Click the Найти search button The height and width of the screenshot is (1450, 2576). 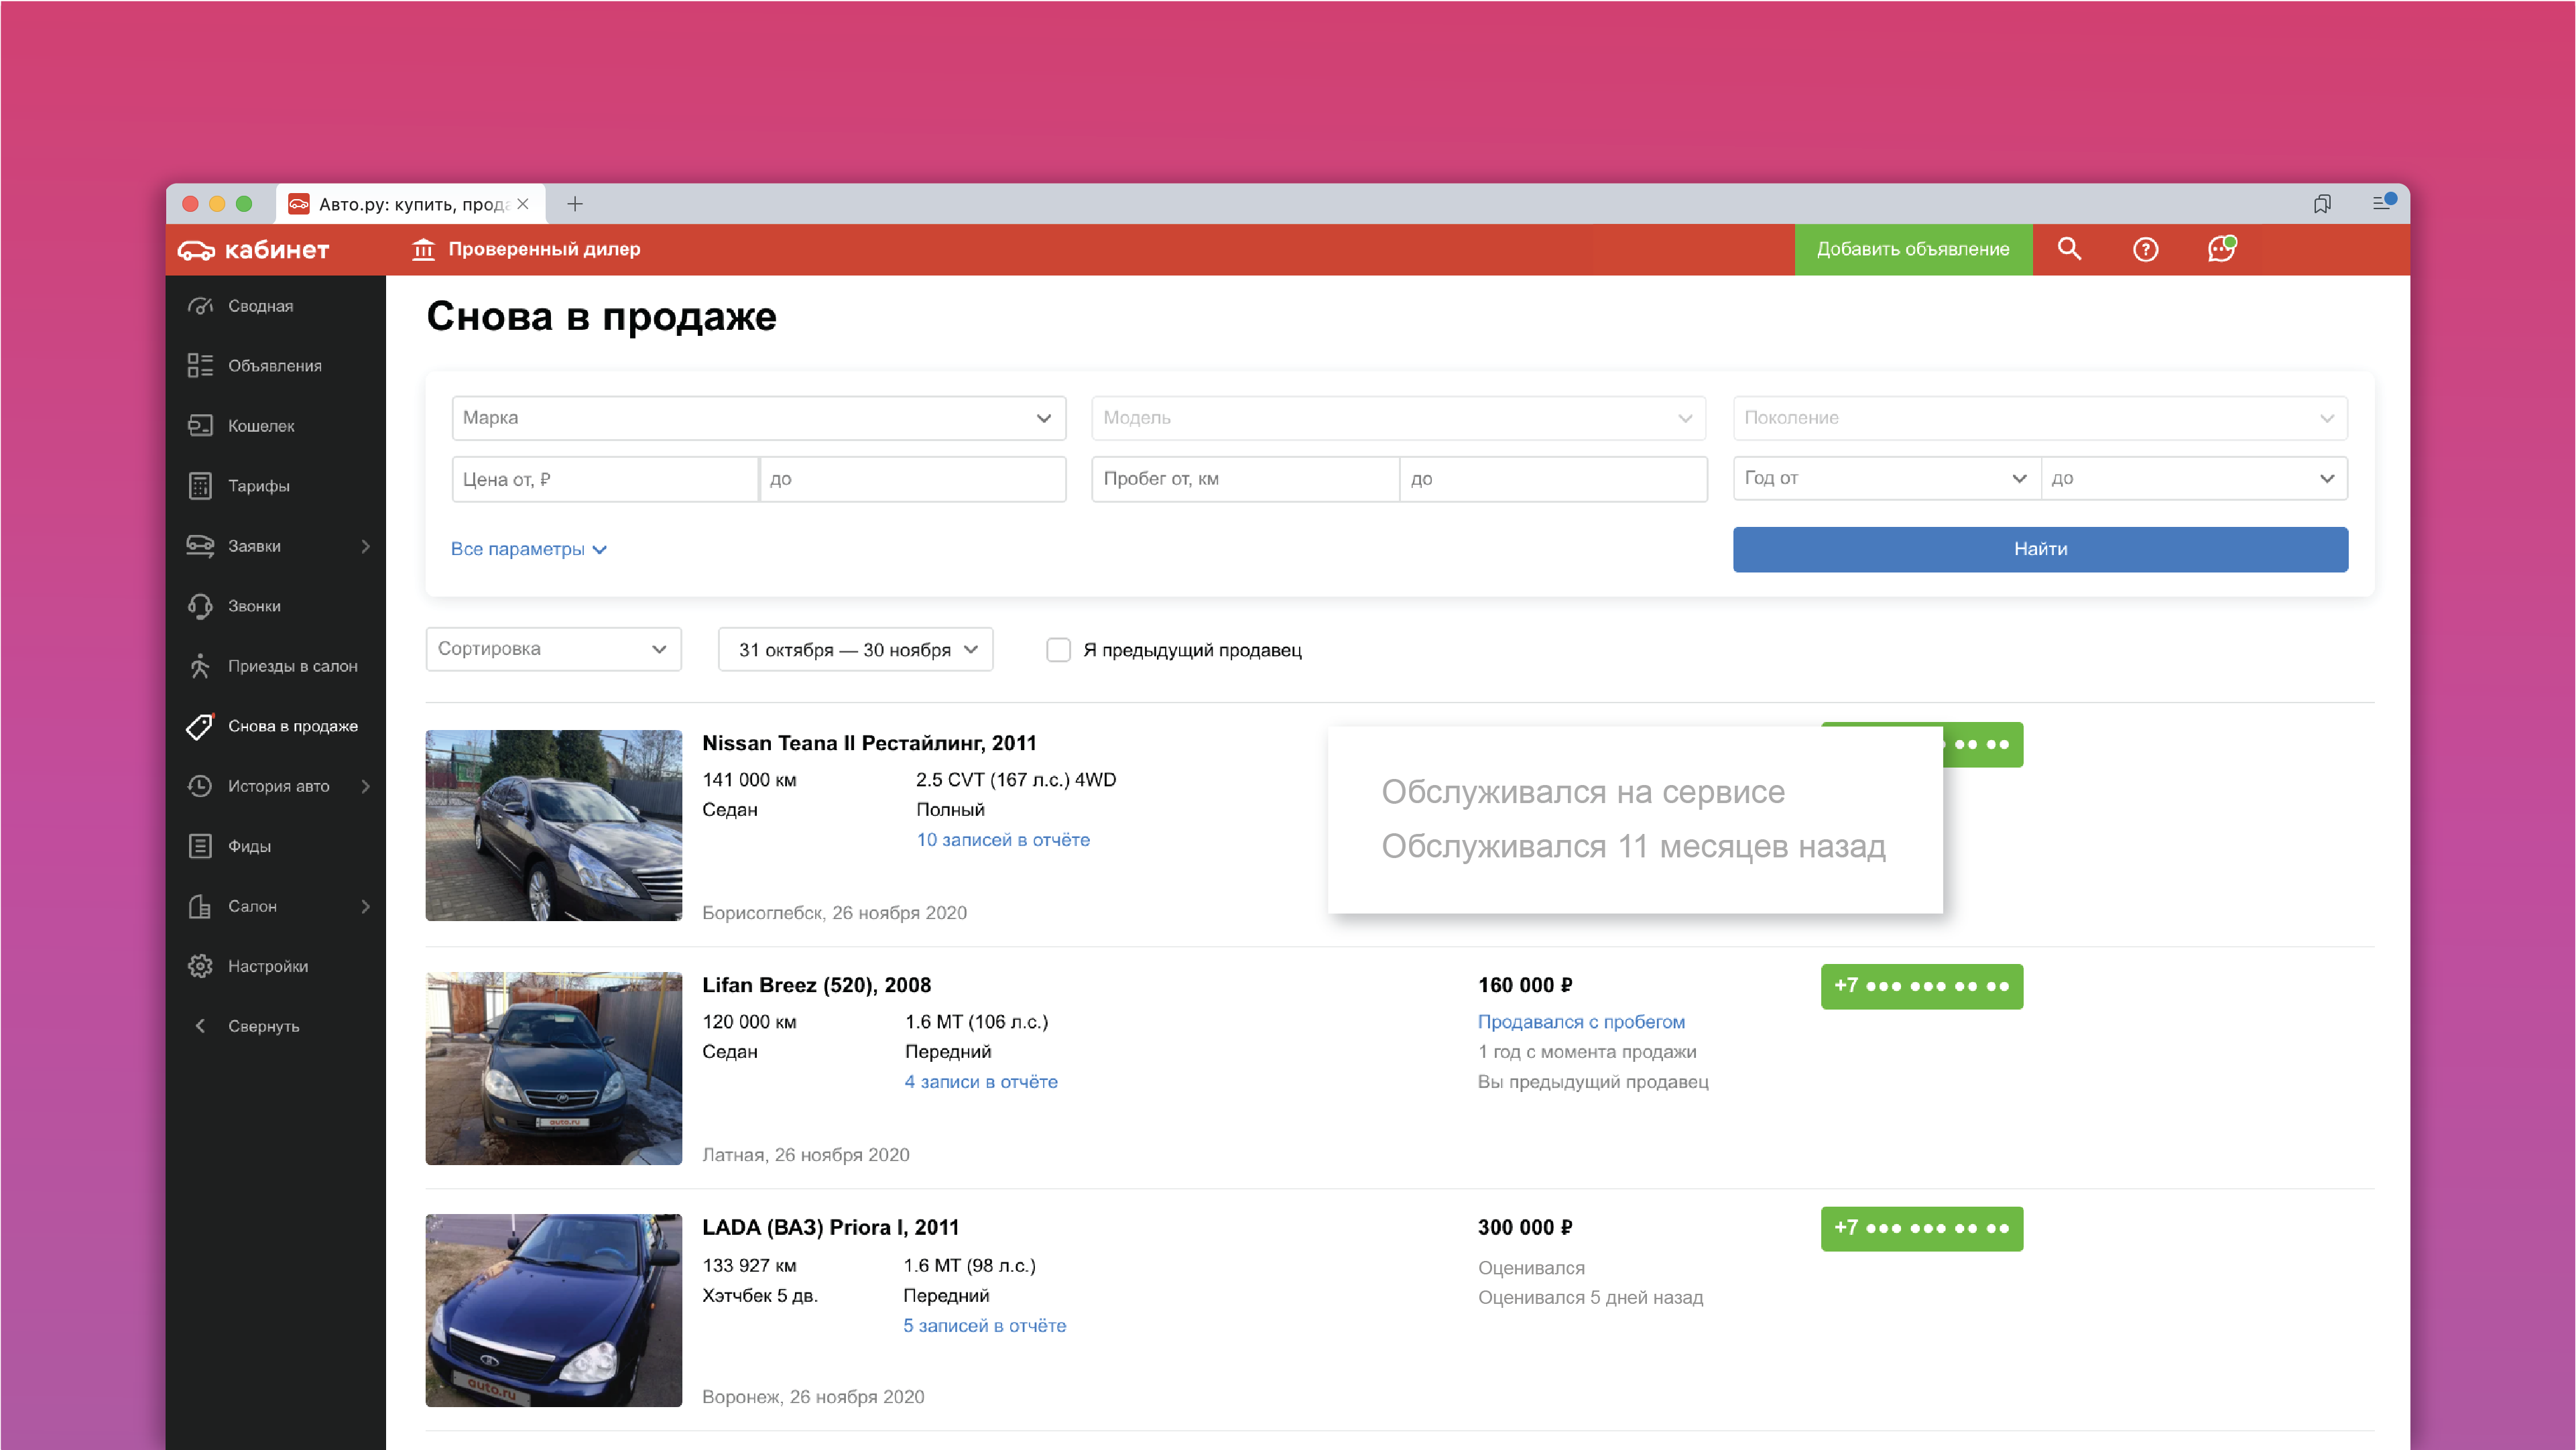2040,549
